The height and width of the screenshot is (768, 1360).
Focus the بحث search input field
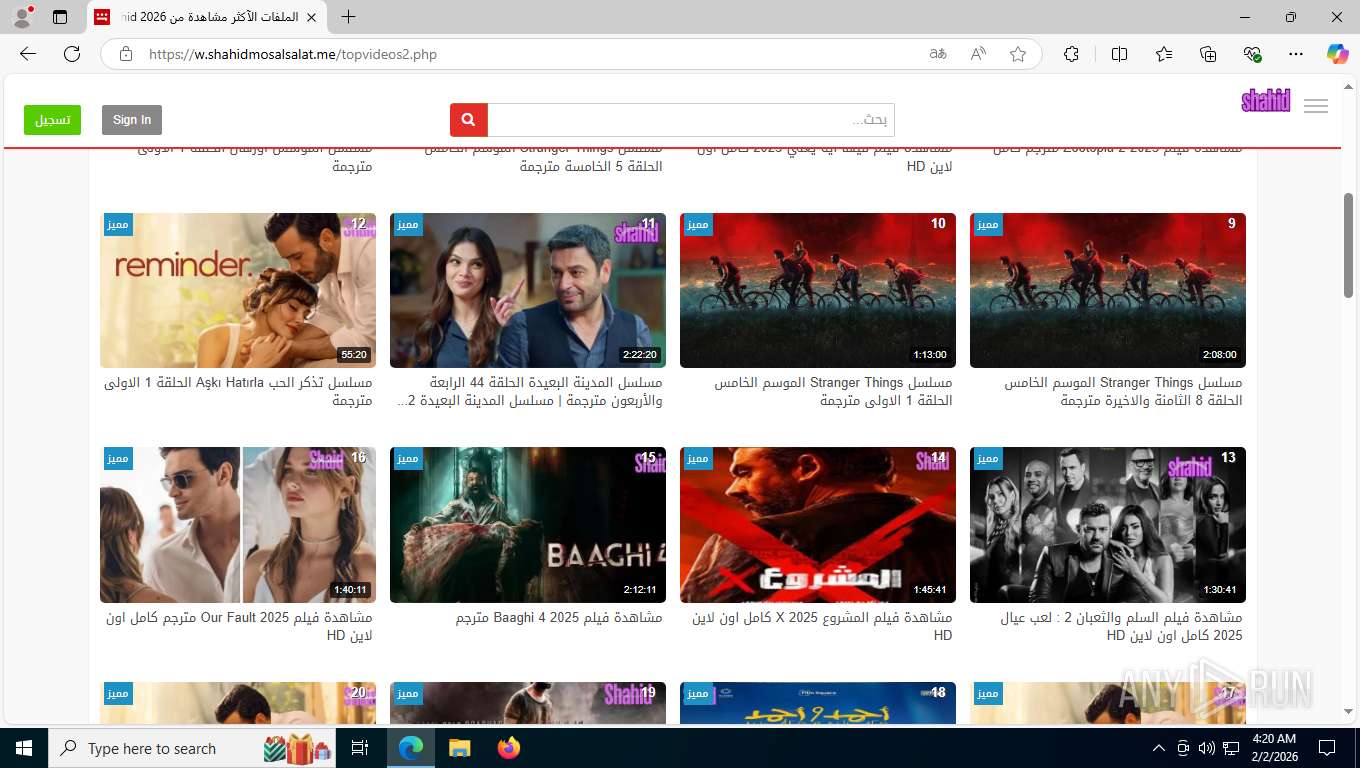coord(691,120)
